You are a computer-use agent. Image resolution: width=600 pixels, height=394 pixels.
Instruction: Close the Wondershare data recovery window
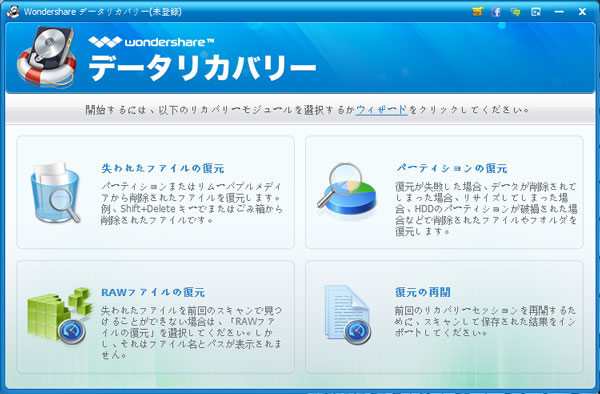click(582, 12)
